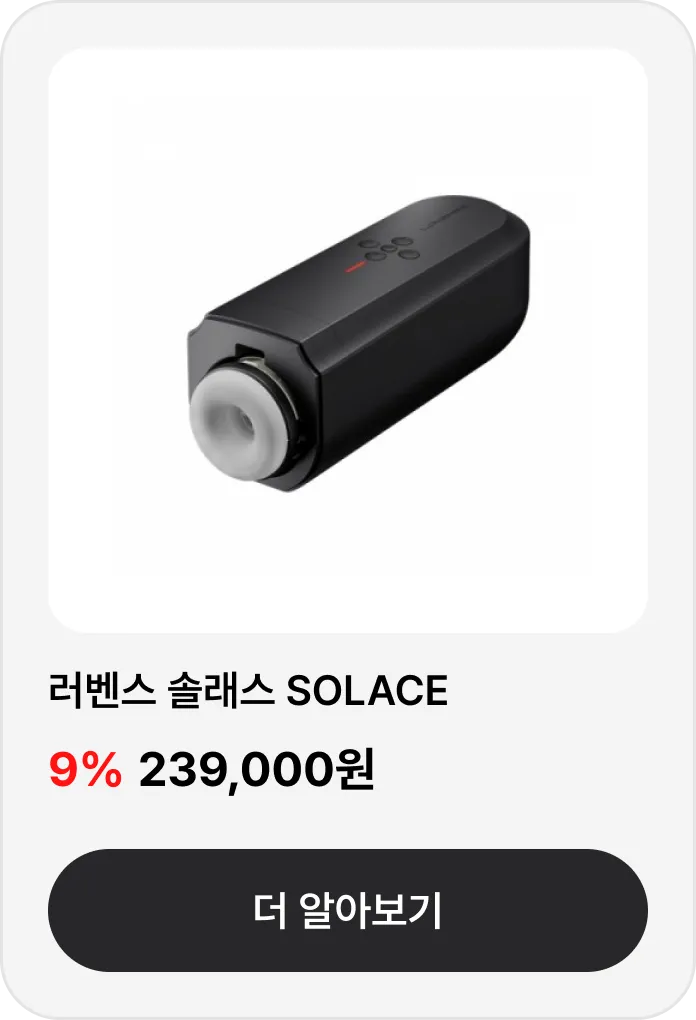Click the white area above the device image

348,117
